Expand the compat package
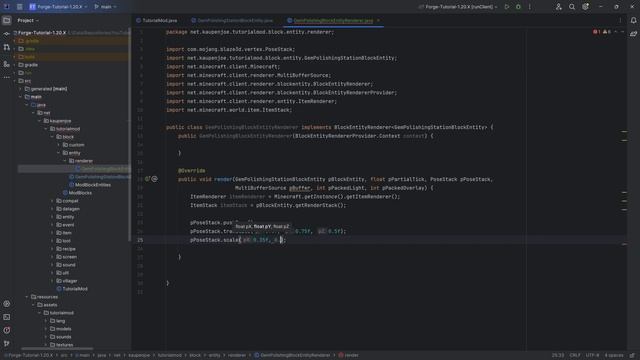Screen dimensions: 640x360 (52, 201)
